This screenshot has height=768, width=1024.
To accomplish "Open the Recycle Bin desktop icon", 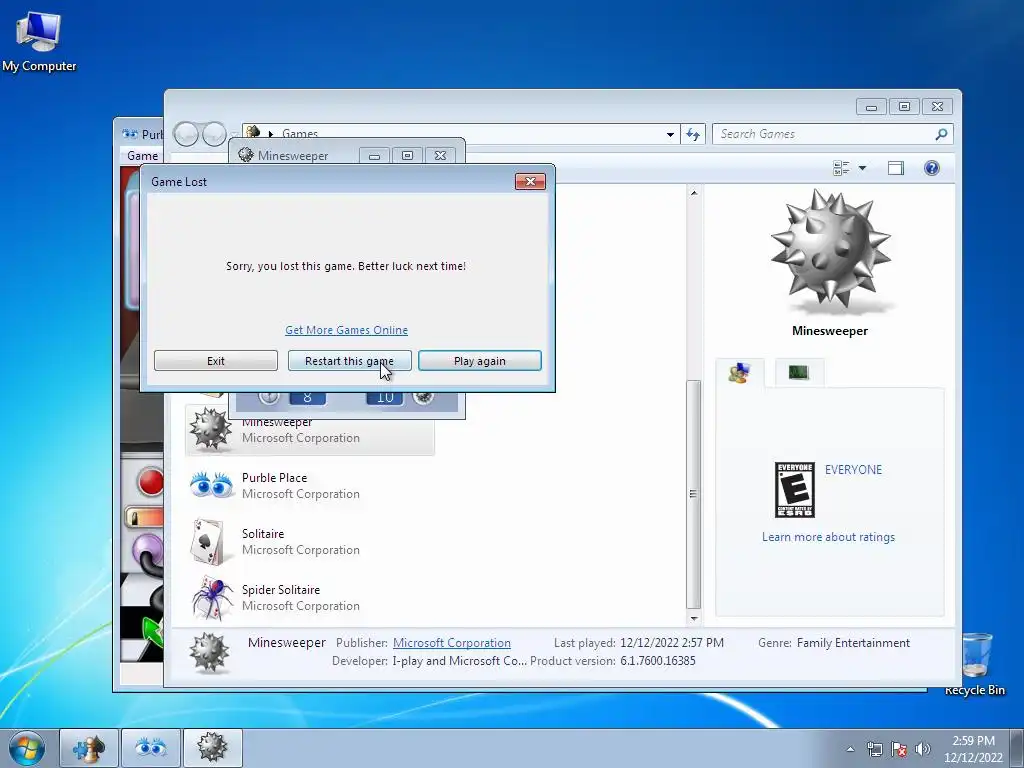I will coord(975,662).
